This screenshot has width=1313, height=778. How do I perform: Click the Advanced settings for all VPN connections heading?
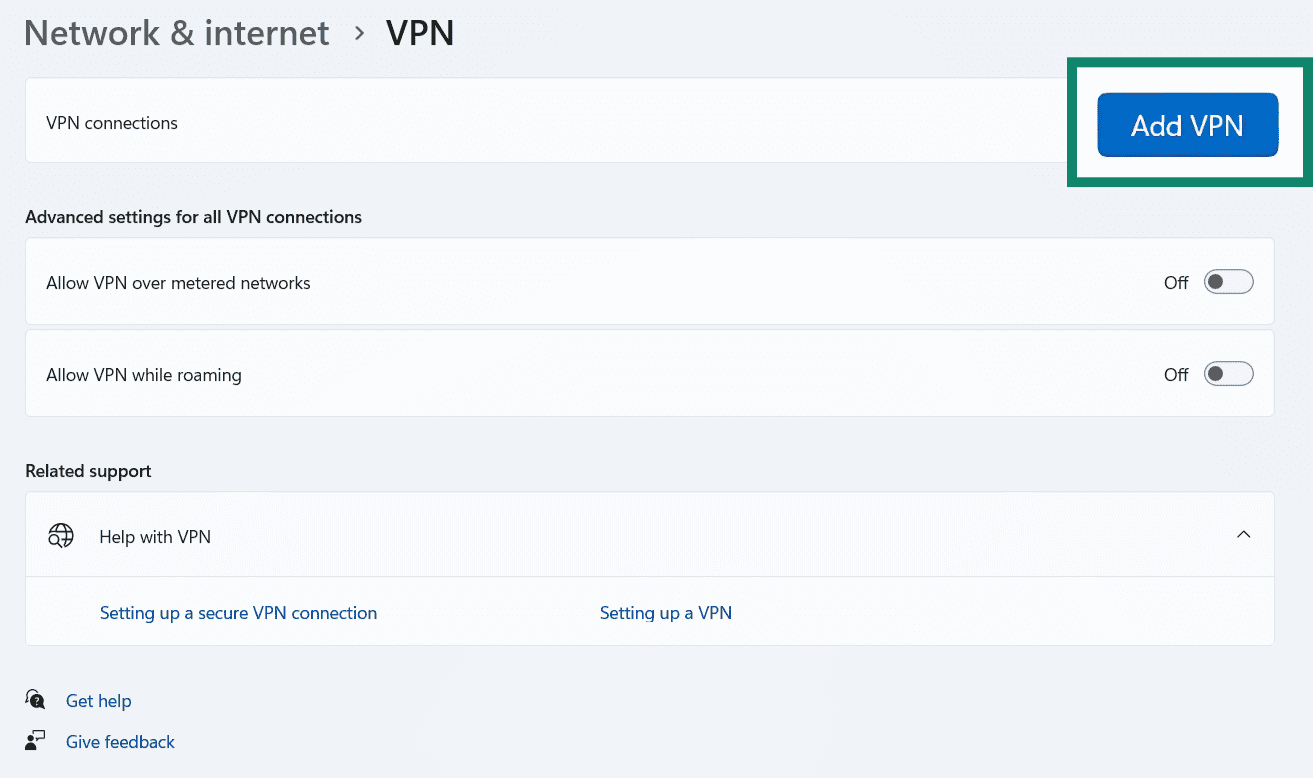(193, 217)
